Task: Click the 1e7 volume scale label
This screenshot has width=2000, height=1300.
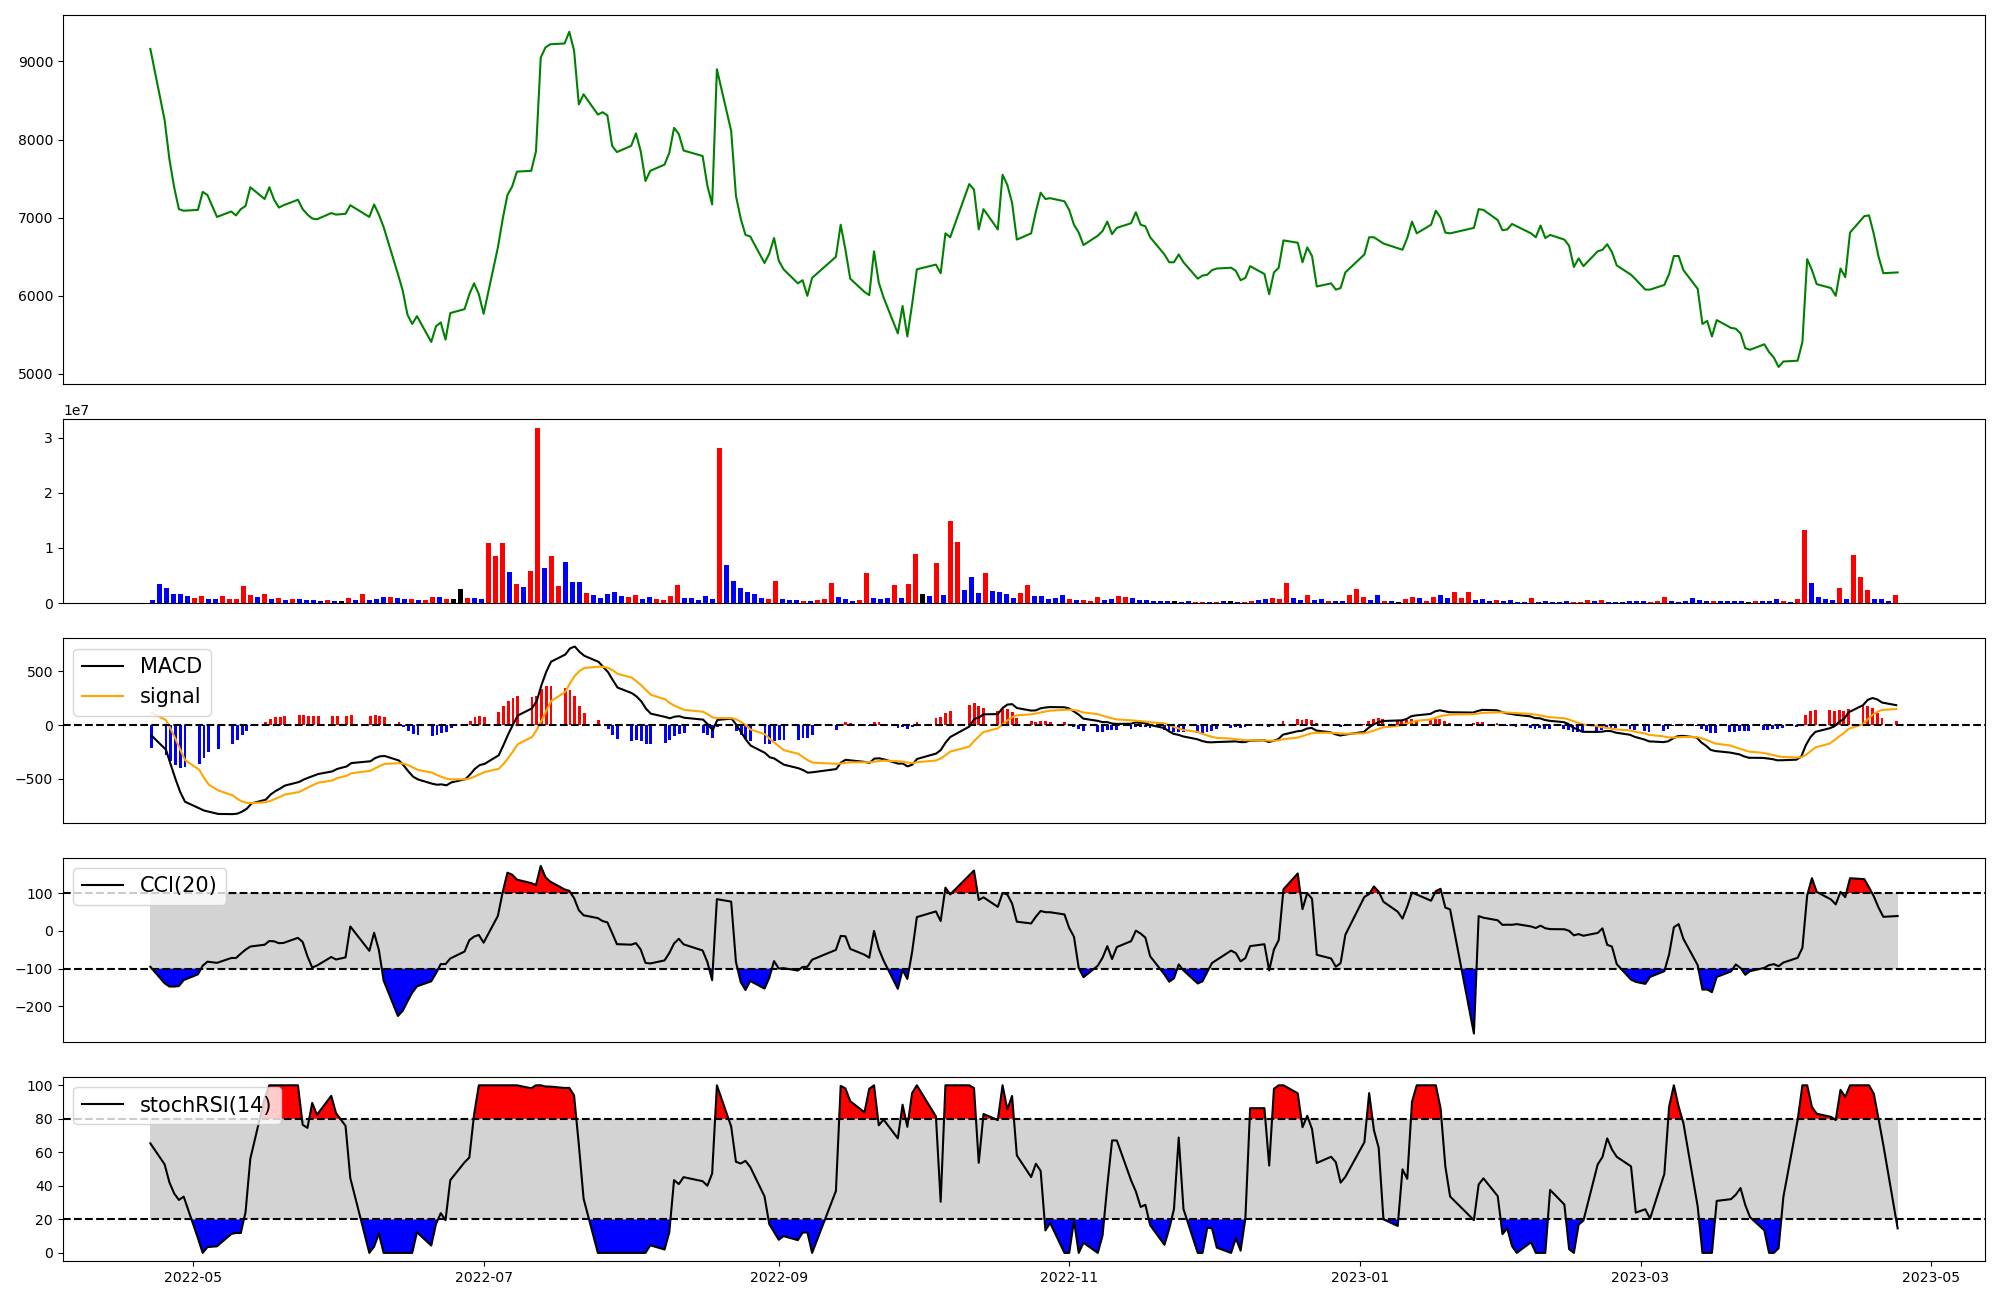Action: pyautogui.click(x=76, y=411)
